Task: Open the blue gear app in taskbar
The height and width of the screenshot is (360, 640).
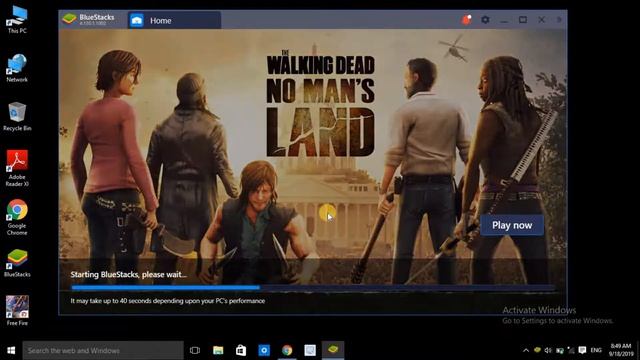Action: pyautogui.click(x=264, y=350)
